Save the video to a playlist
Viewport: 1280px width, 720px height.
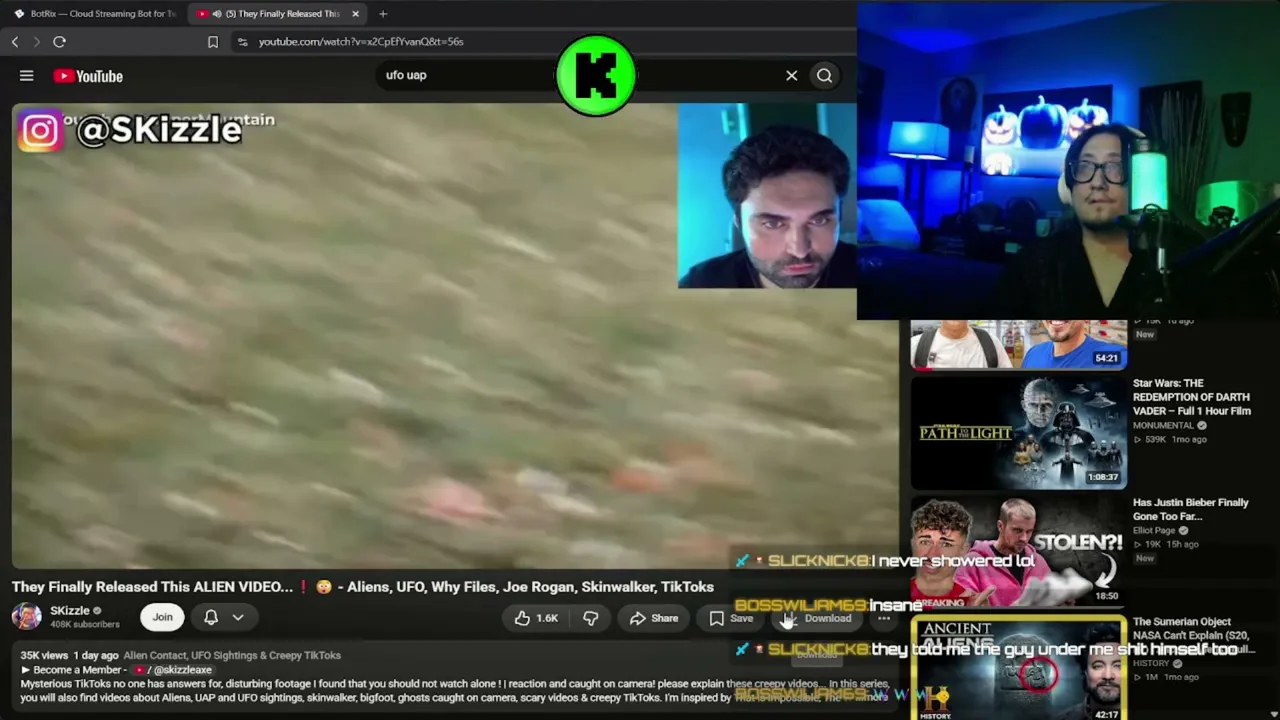[x=731, y=618]
